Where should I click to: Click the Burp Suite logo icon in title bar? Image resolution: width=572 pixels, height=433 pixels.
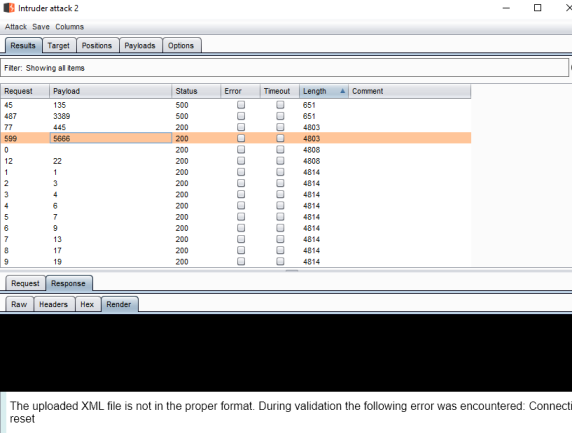9,8
